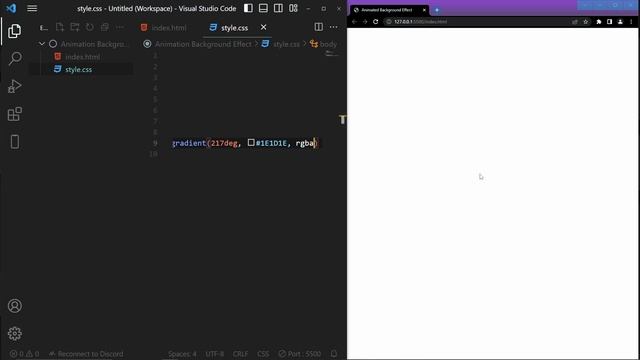Image resolution: width=640 pixels, height=360 pixels.
Task: Collapse all folders in Explorer
Action: click(104, 27)
